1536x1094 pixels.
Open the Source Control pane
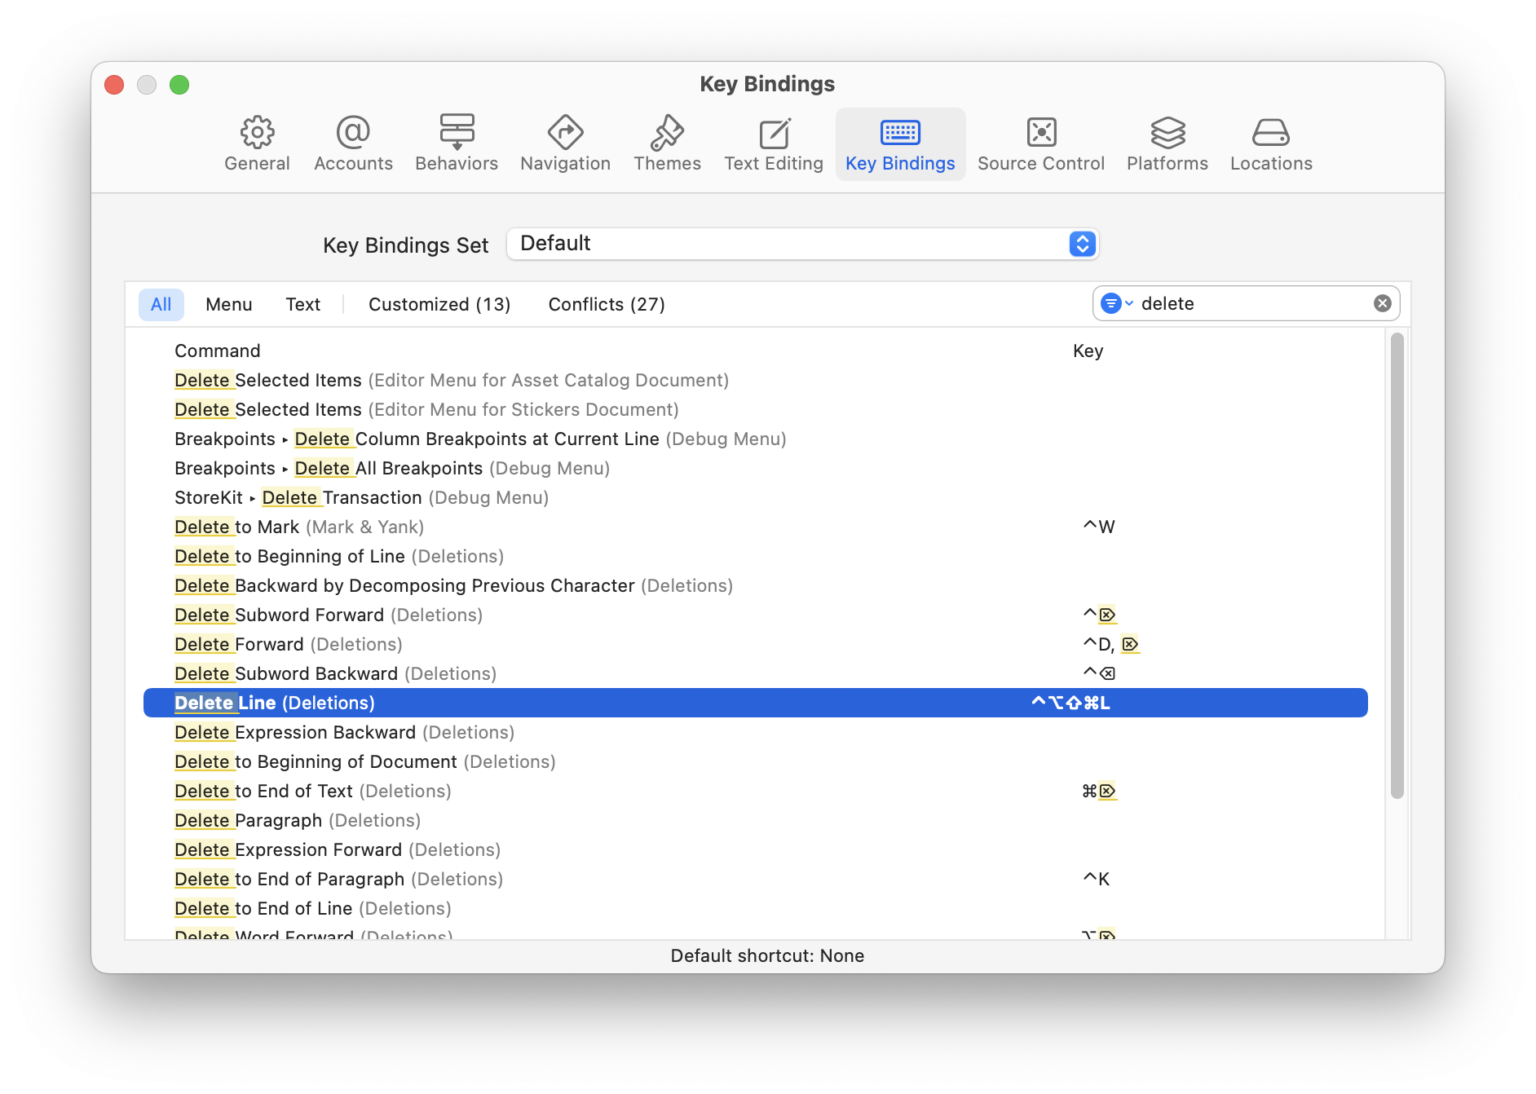coord(1040,143)
